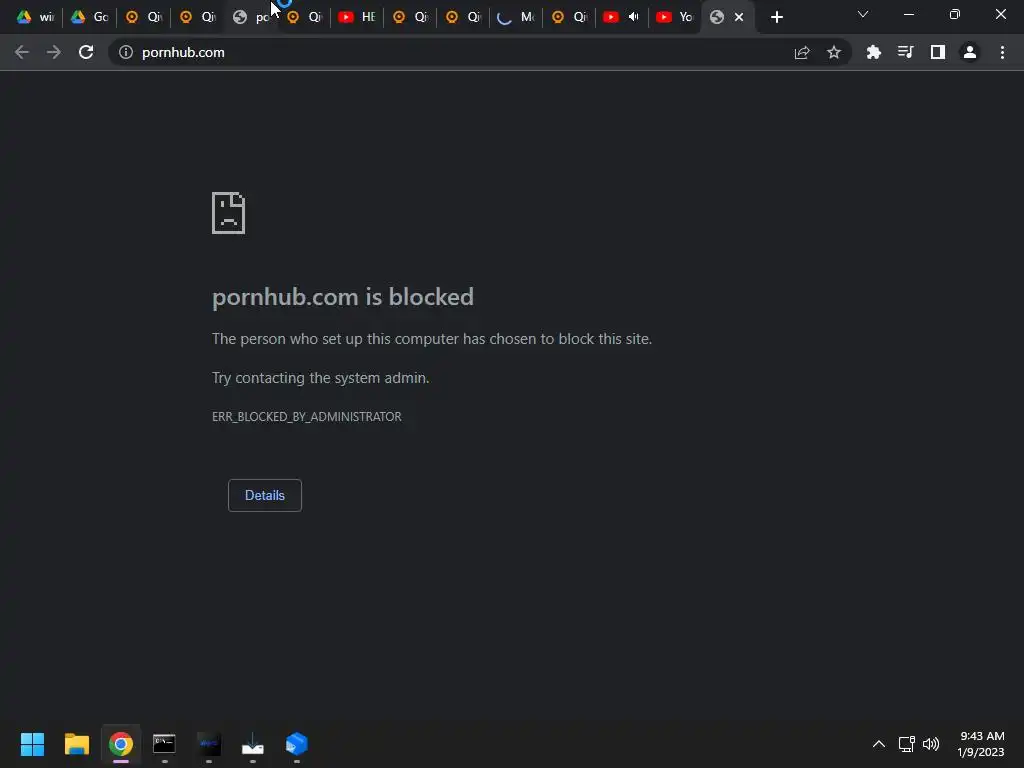Open the Windows Start menu

point(32,744)
